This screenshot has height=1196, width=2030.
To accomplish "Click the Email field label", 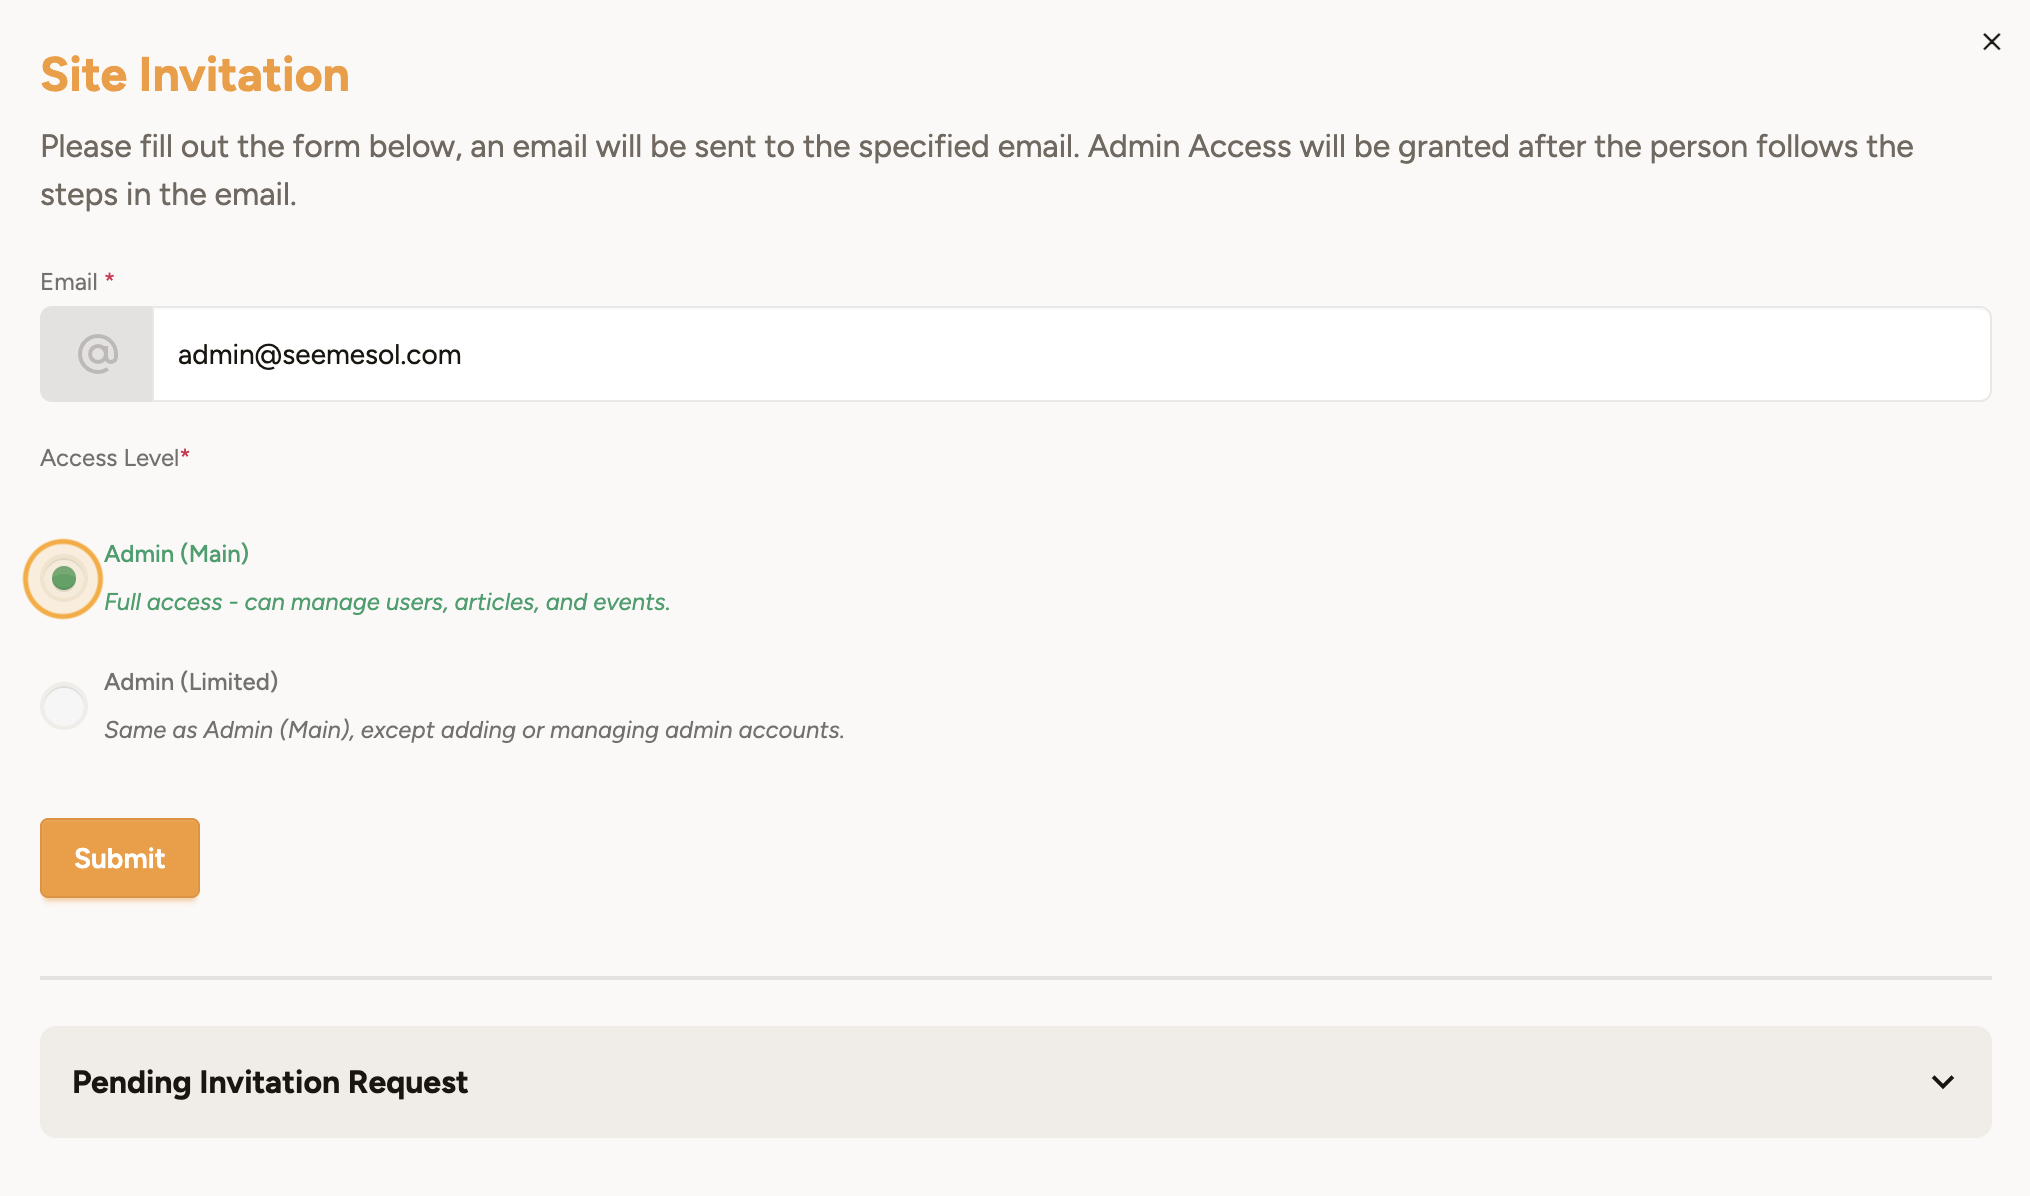I will click(69, 282).
